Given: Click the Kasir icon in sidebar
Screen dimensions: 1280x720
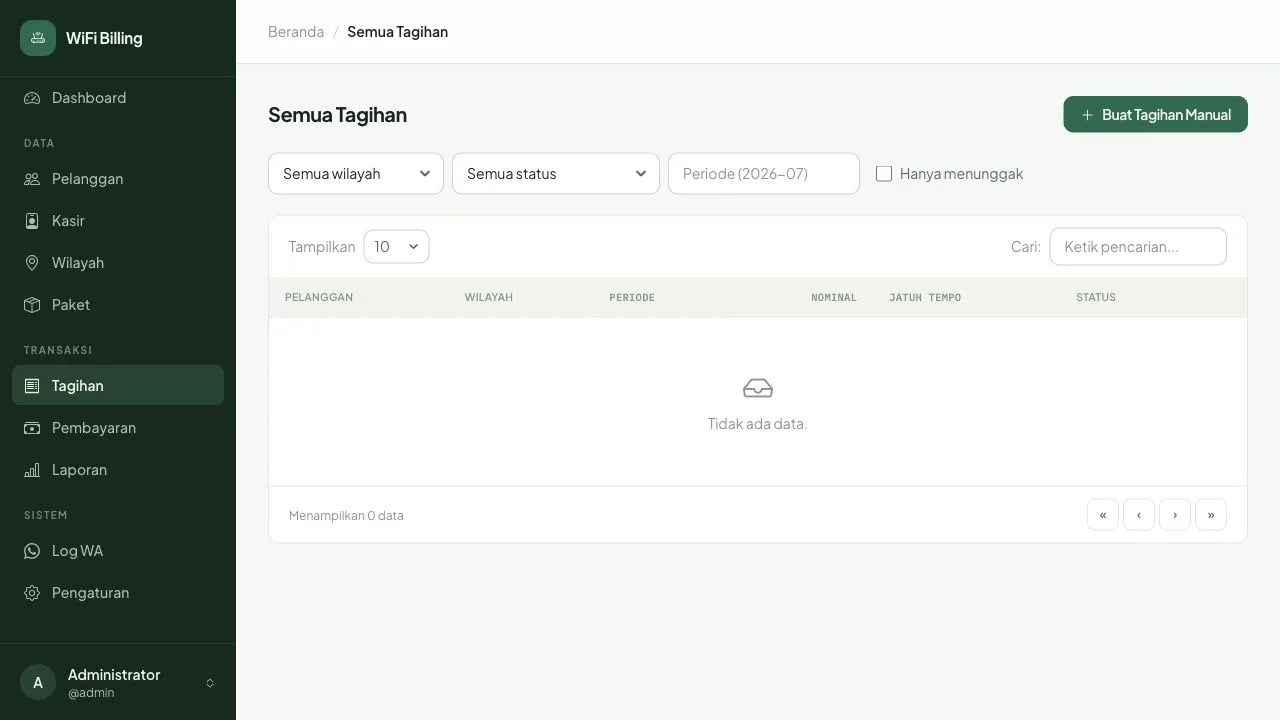Looking at the screenshot, I should 32,221.
